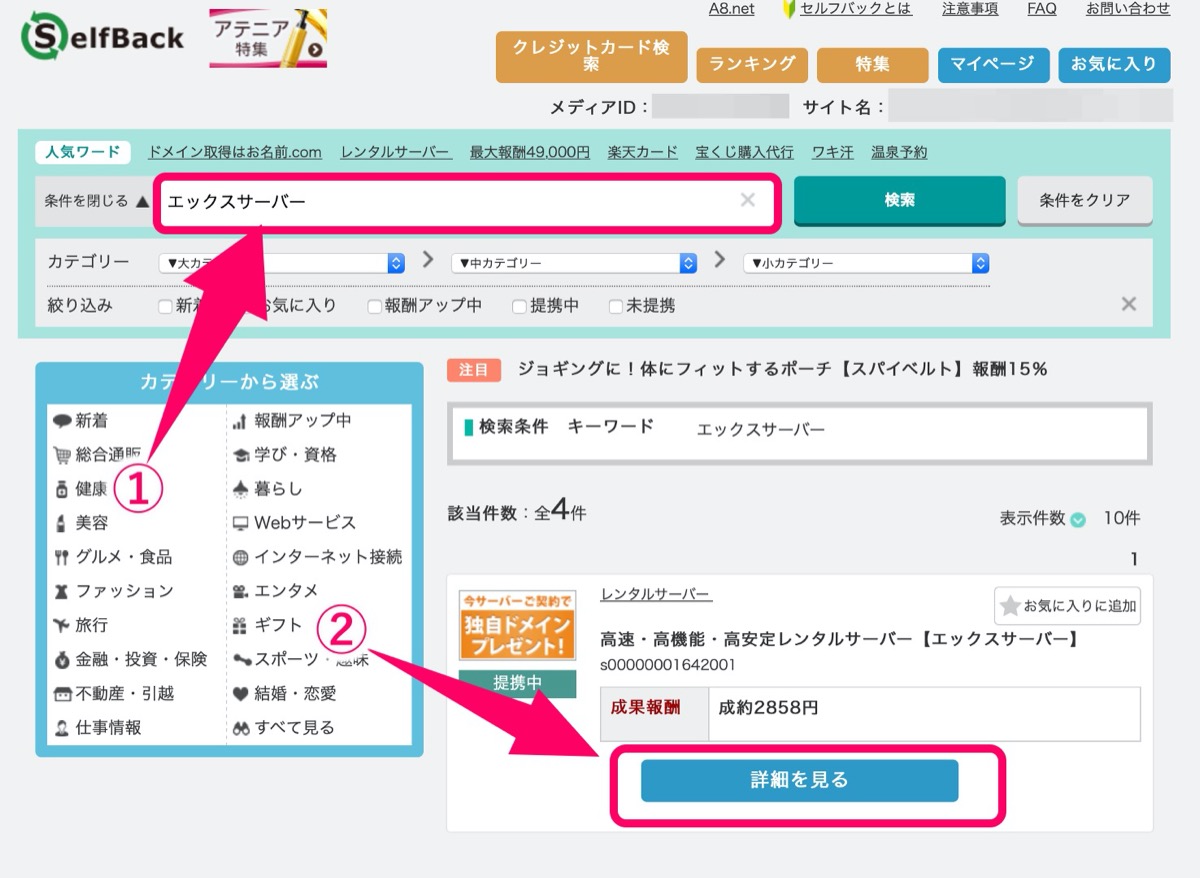Select the Webサービス monitor icon
Screen dimensions: 1200x878
240,523
